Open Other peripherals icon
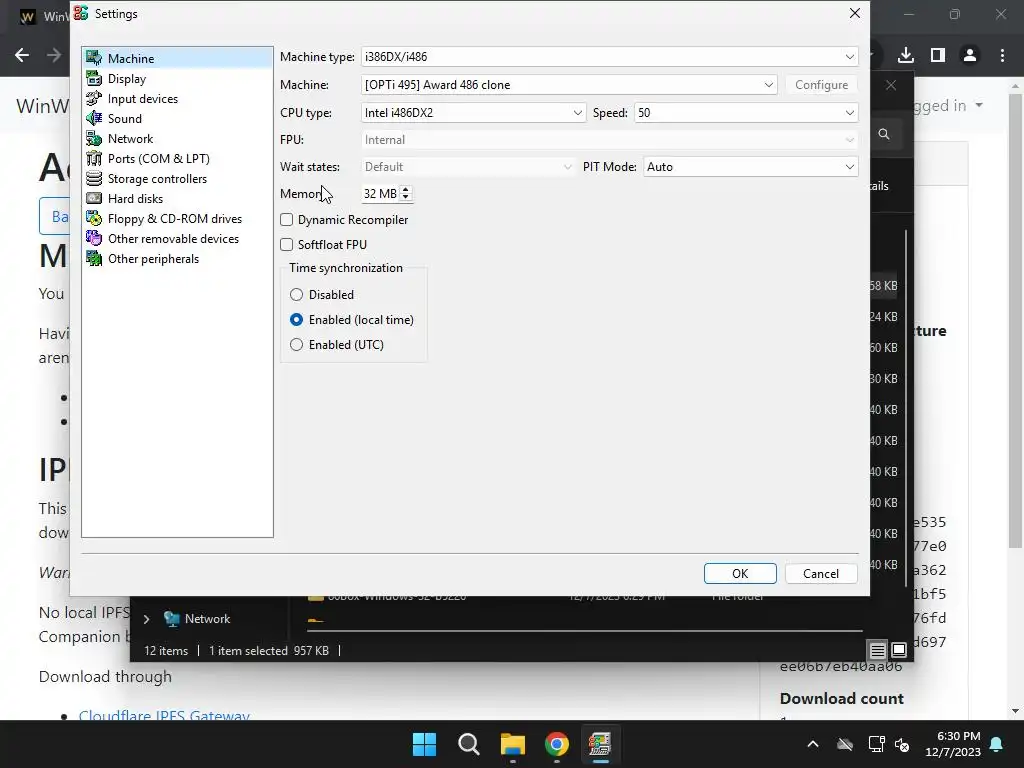The width and height of the screenshot is (1024, 768). click(x=94, y=259)
